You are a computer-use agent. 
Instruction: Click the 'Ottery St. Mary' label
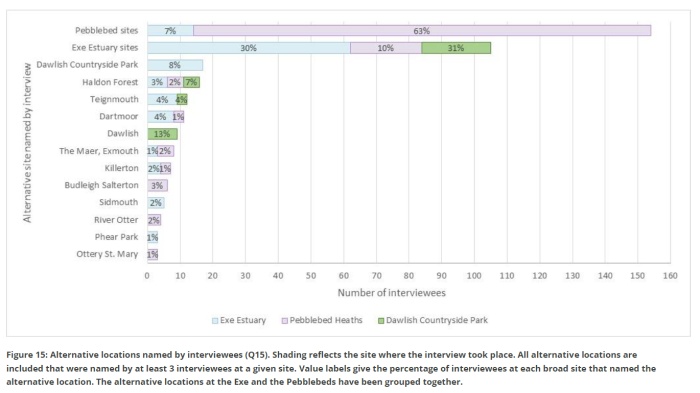107,254
